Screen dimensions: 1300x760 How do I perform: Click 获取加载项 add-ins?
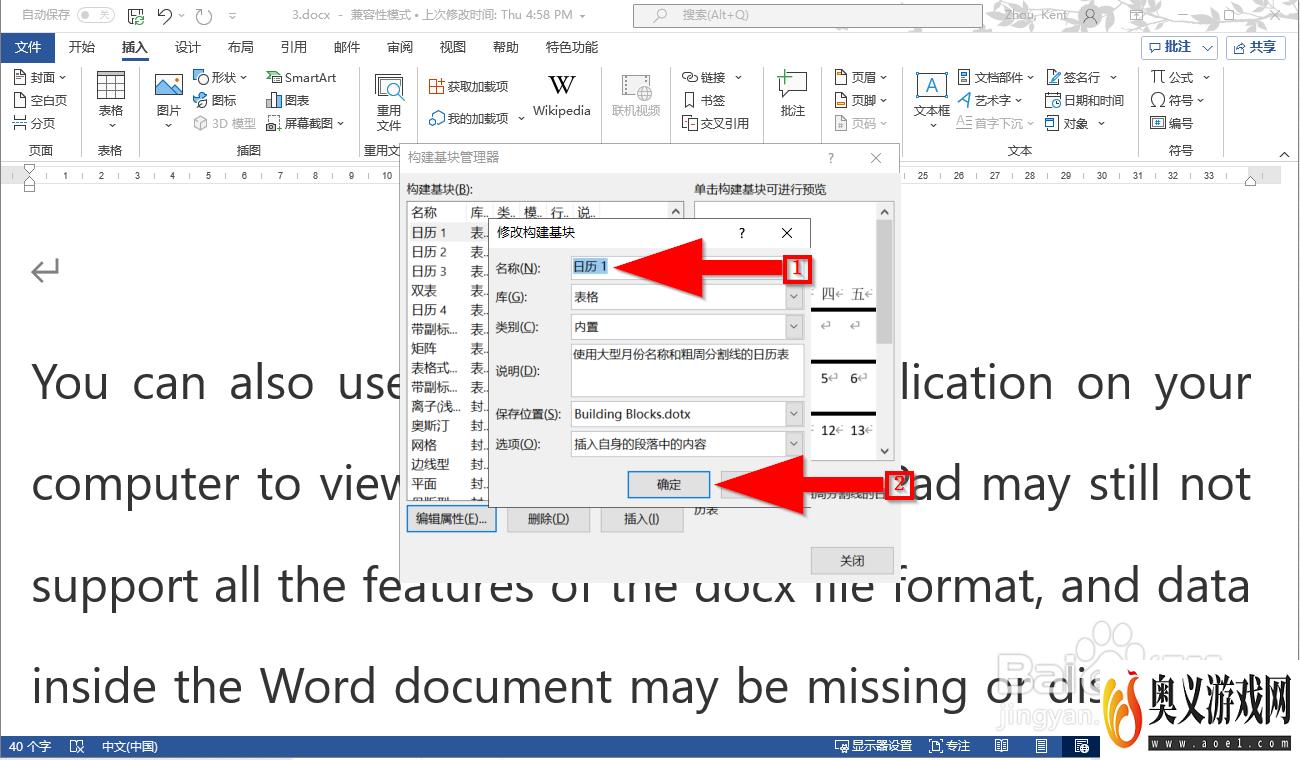click(468, 86)
